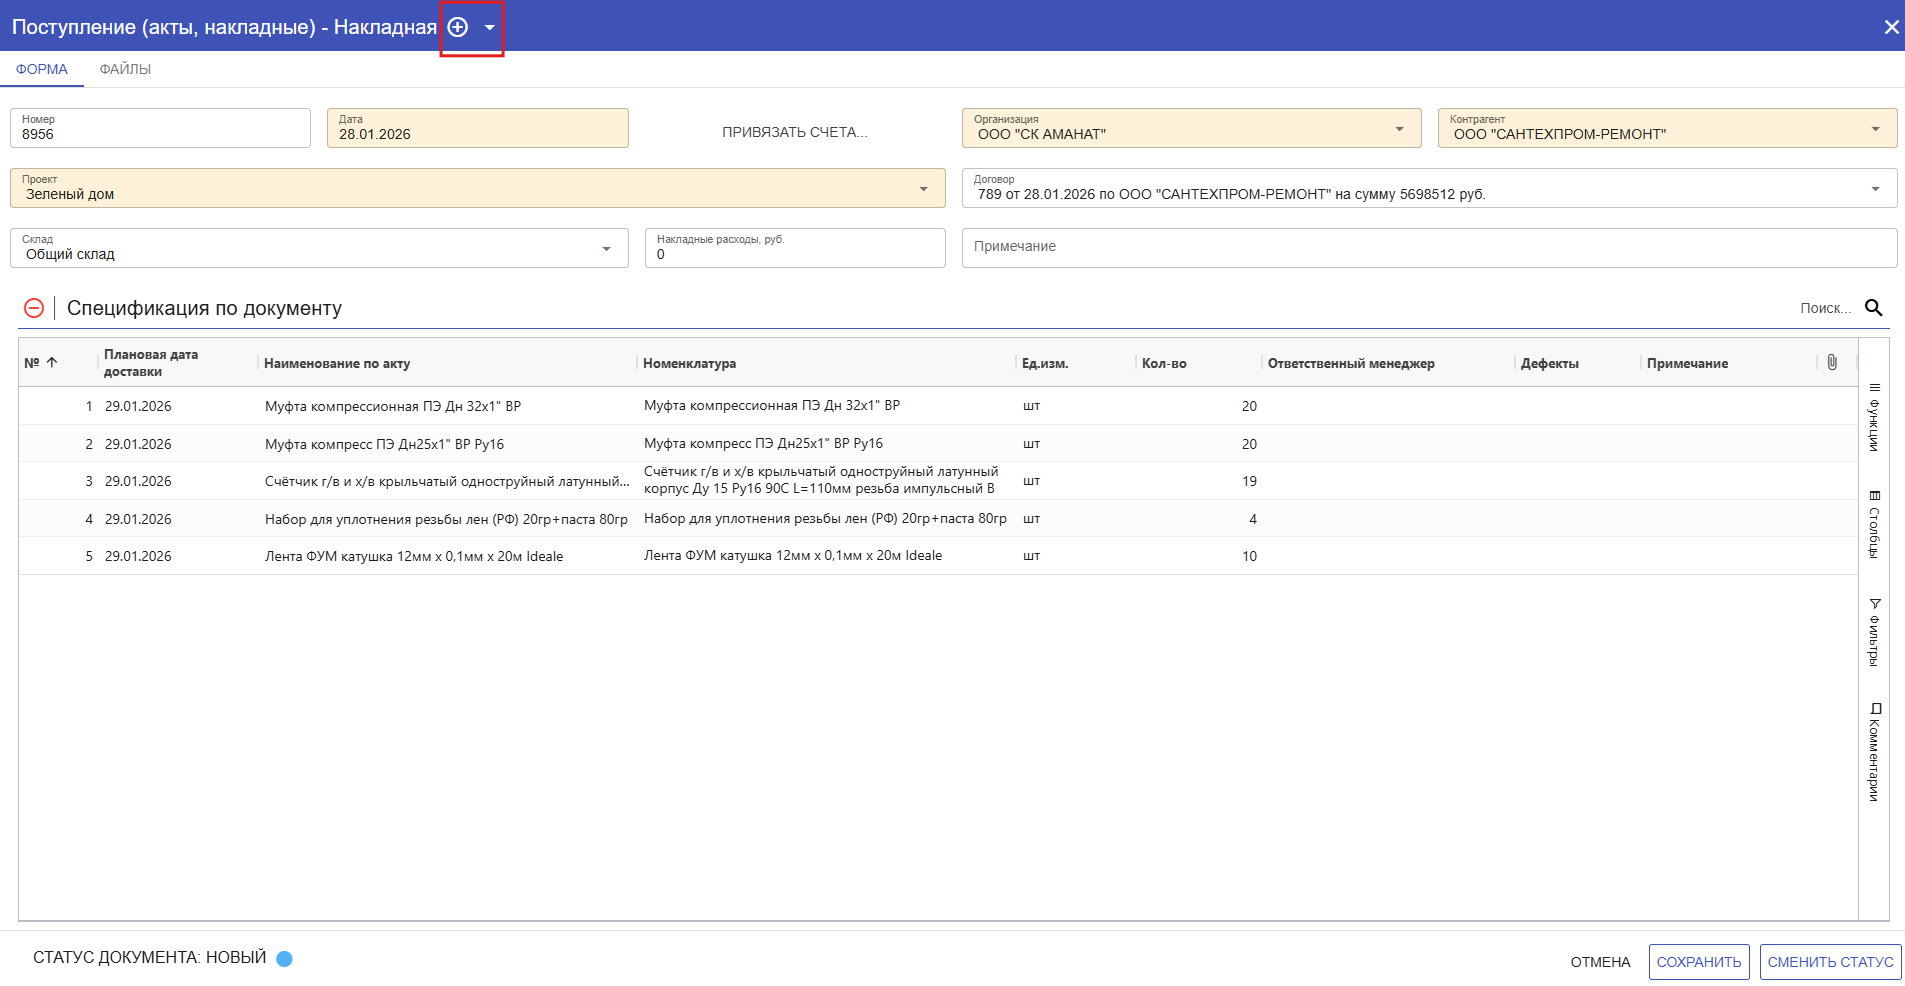The height and width of the screenshot is (986, 1905).
Task: Click ПРИВЯЗАТЬ СЧЕТА link
Action: click(x=795, y=132)
